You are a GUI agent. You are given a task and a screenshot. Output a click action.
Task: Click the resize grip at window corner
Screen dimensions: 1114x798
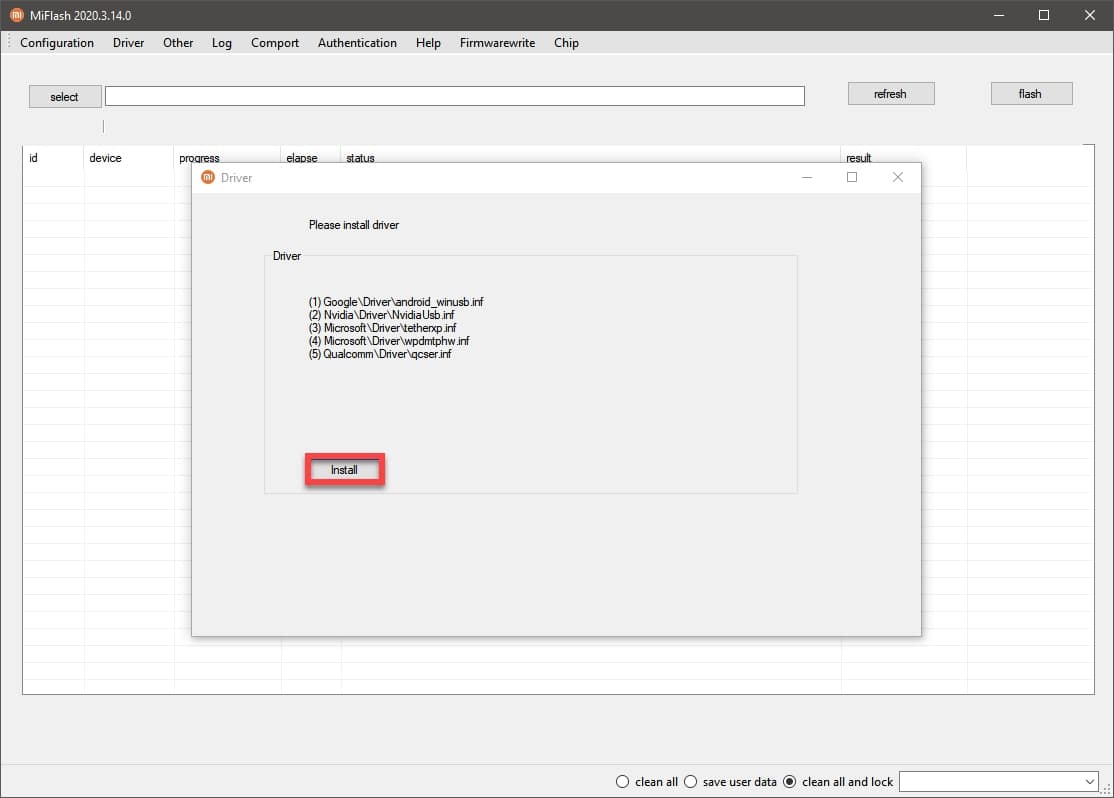[1105, 789]
